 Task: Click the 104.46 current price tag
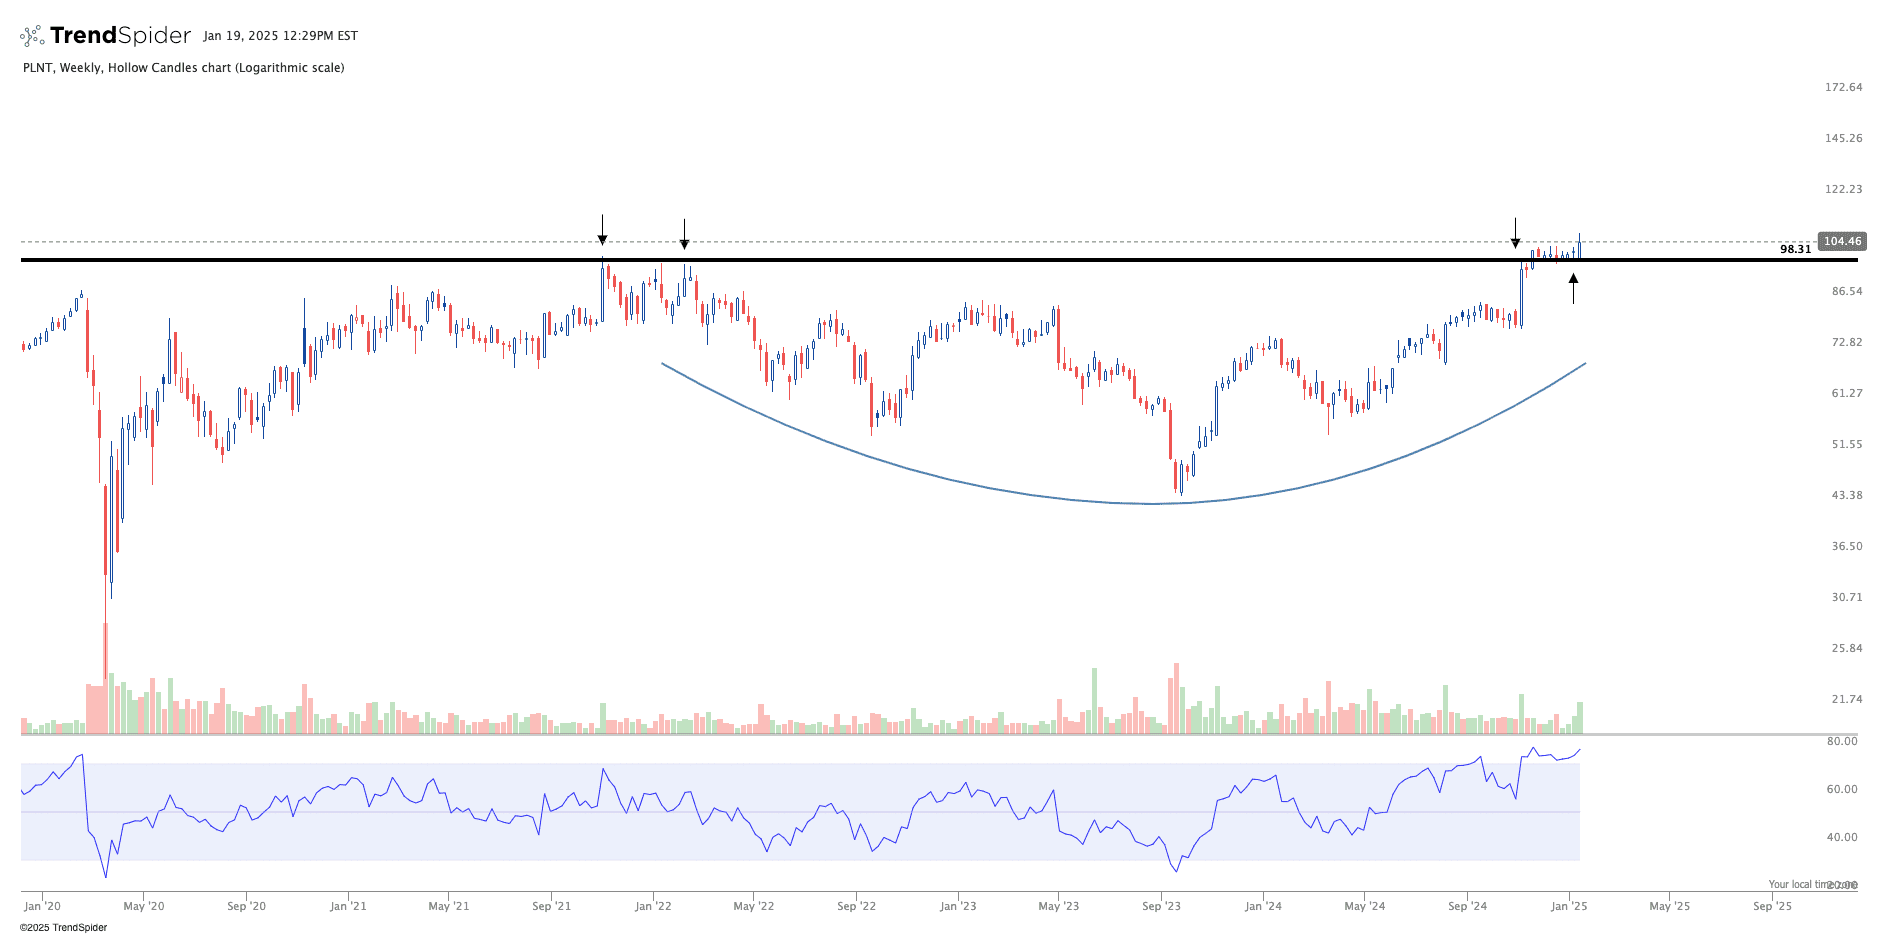click(1841, 241)
